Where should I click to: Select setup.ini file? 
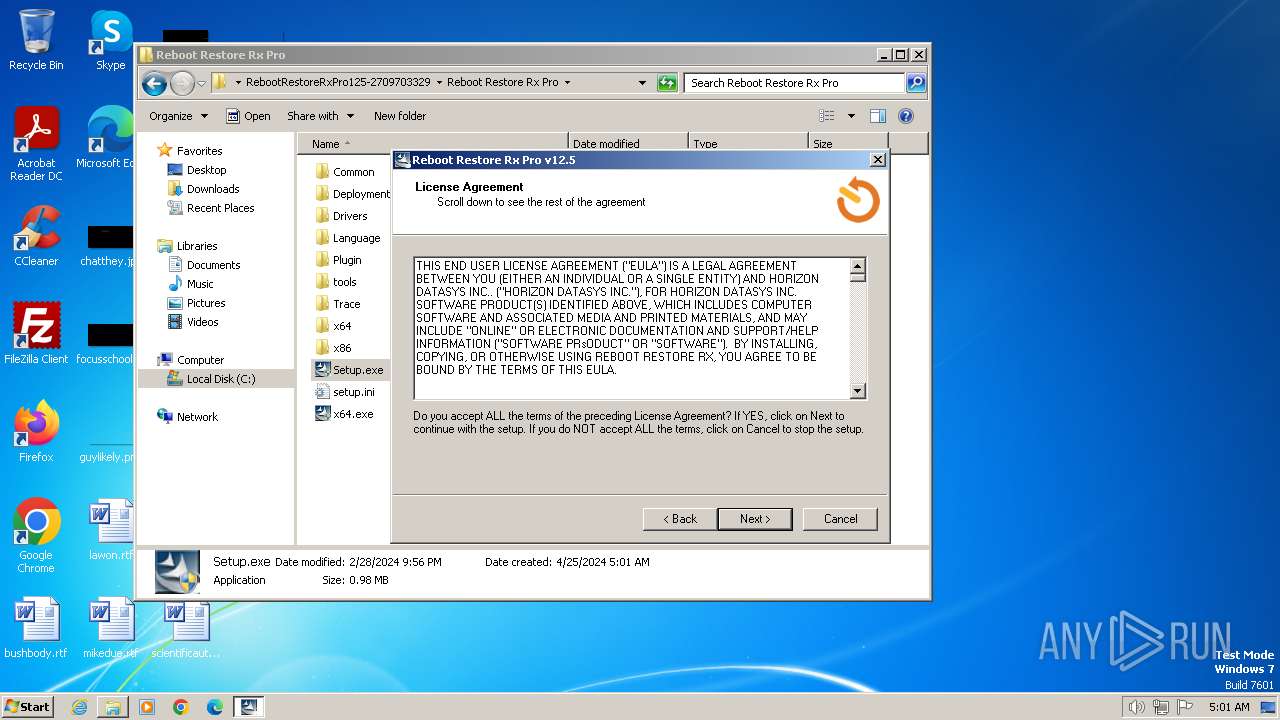point(344,392)
